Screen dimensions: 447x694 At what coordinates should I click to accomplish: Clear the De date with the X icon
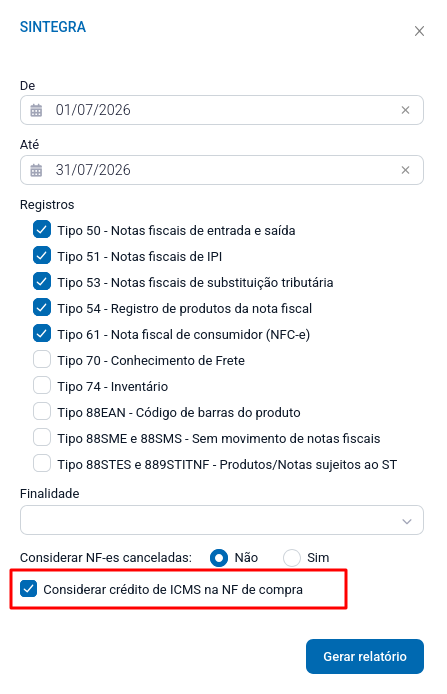(x=405, y=110)
